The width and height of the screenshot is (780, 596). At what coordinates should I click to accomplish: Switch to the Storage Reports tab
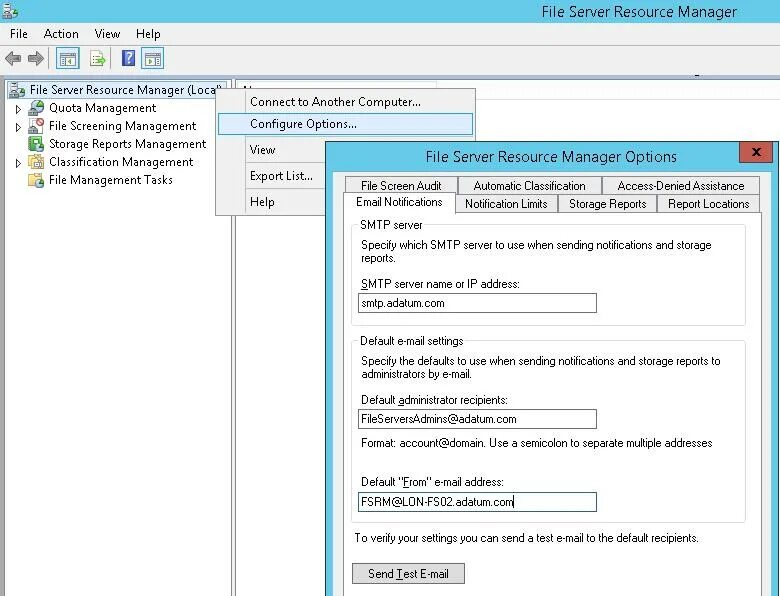click(x=607, y=203)
